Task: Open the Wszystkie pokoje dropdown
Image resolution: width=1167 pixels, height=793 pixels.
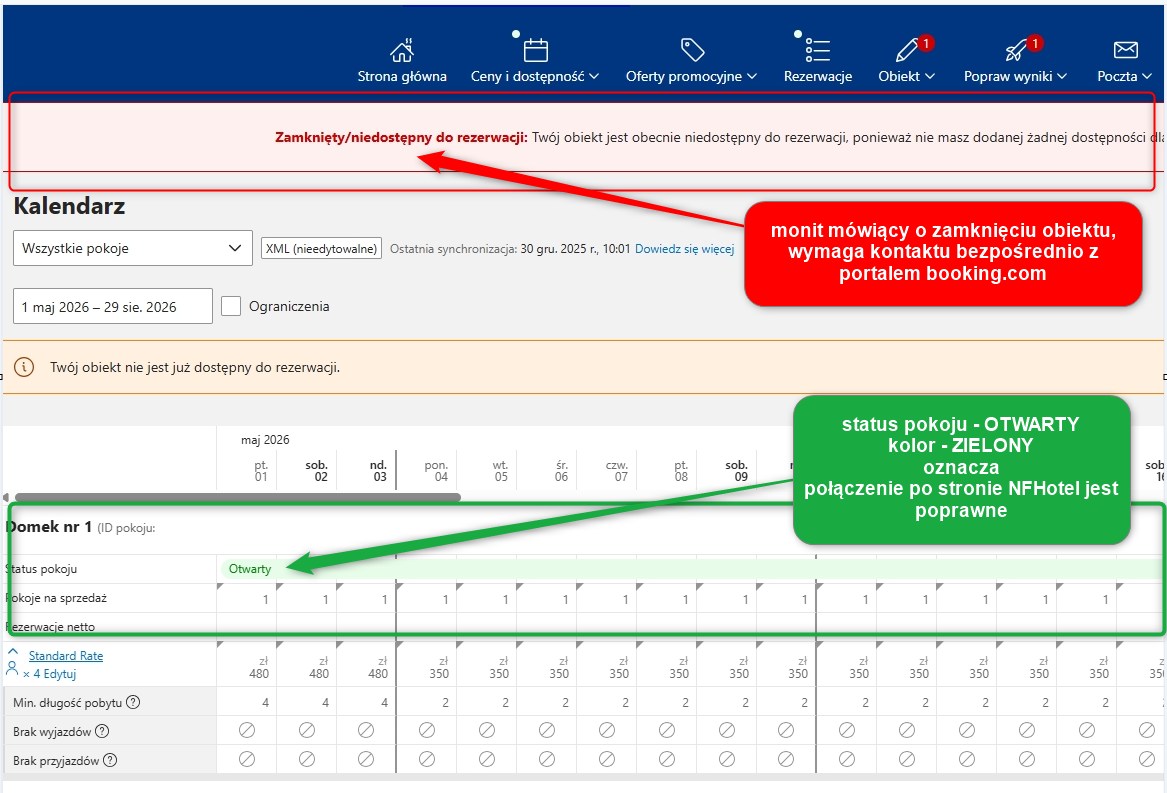Action: pos(132,248)
